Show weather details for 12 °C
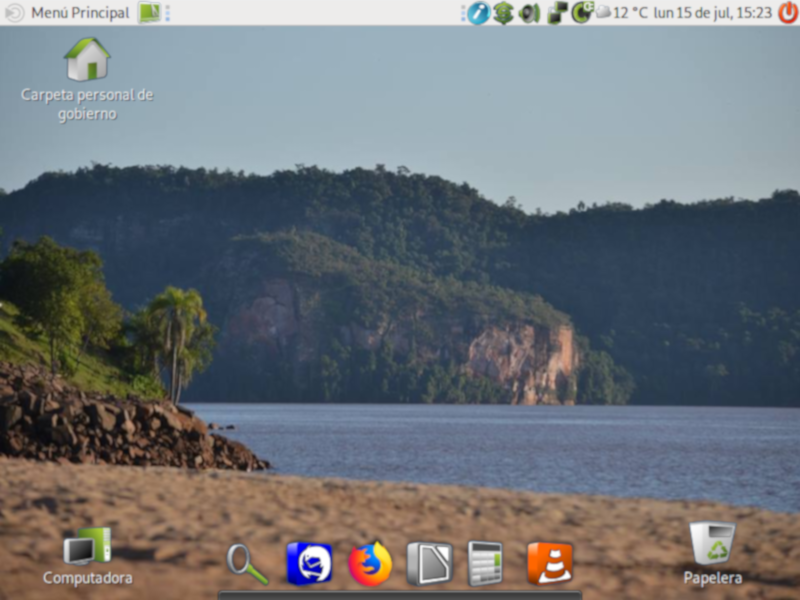 [622, 13]
